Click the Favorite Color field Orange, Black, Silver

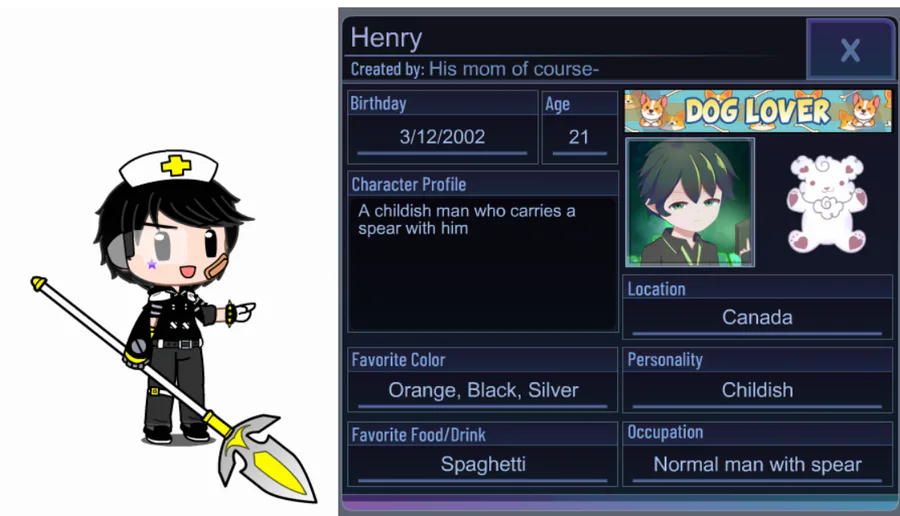click(483, 390)
